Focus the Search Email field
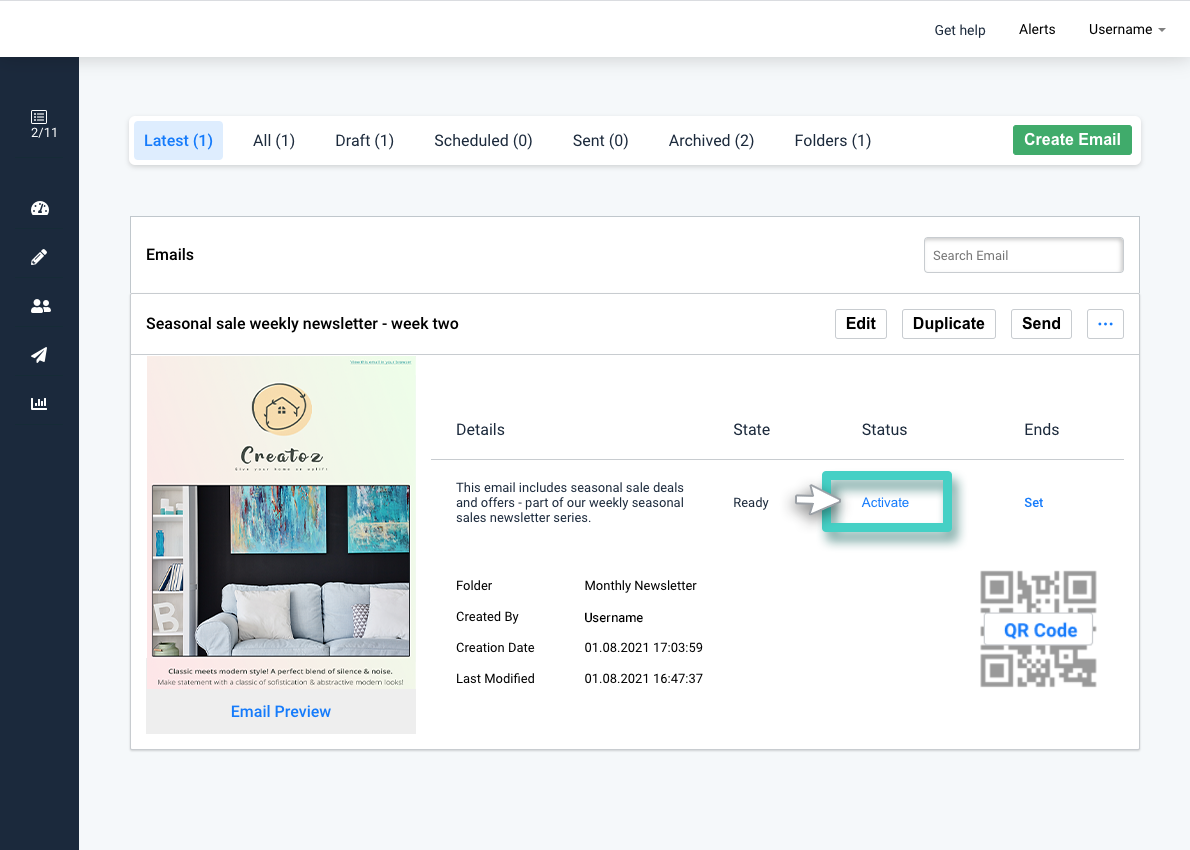The image size is (1190, 850). point(1024,256)
